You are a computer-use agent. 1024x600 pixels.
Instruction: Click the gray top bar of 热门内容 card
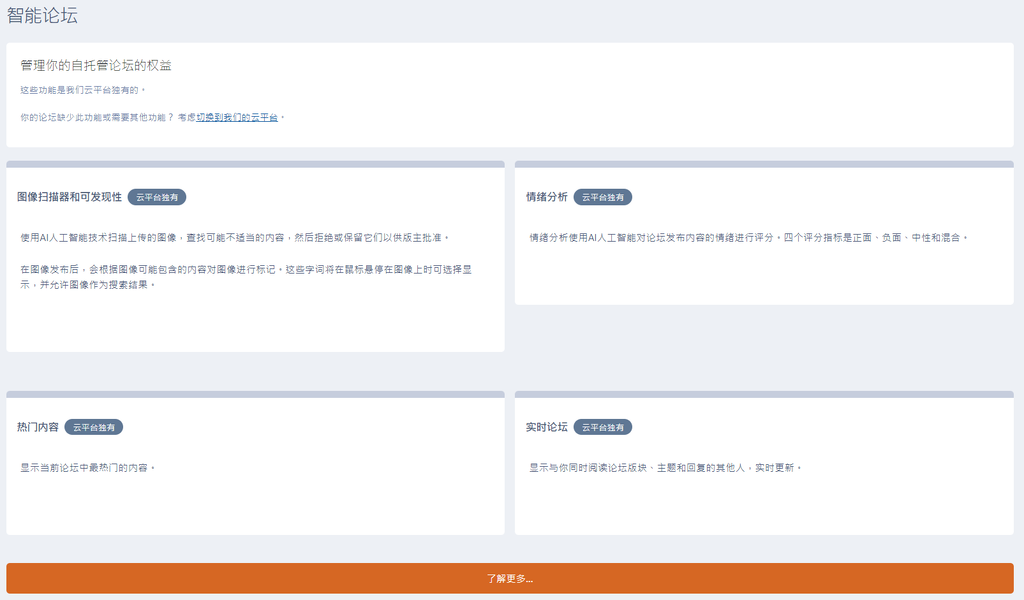pos(255,394)
